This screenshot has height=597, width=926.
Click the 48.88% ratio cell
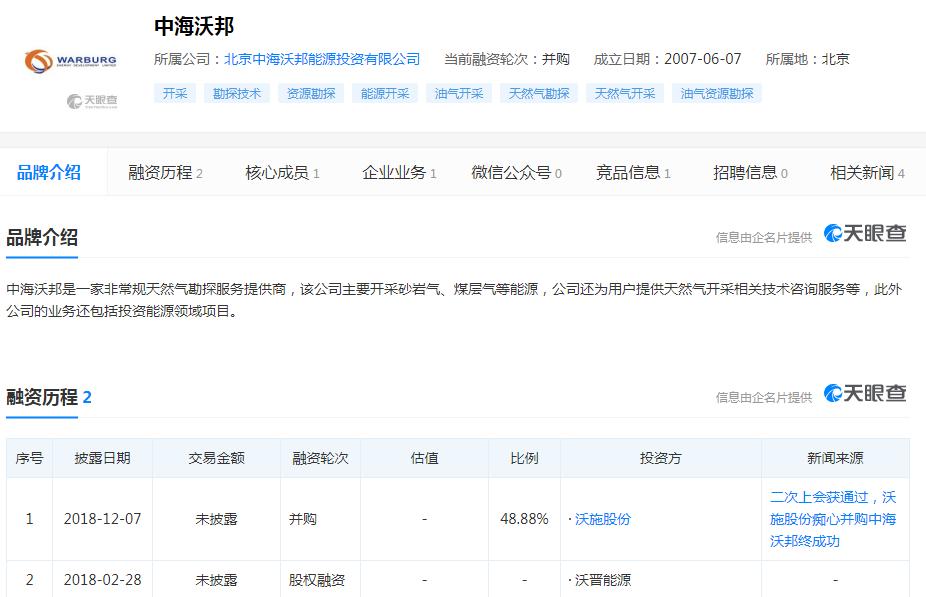tap(524, 519)
